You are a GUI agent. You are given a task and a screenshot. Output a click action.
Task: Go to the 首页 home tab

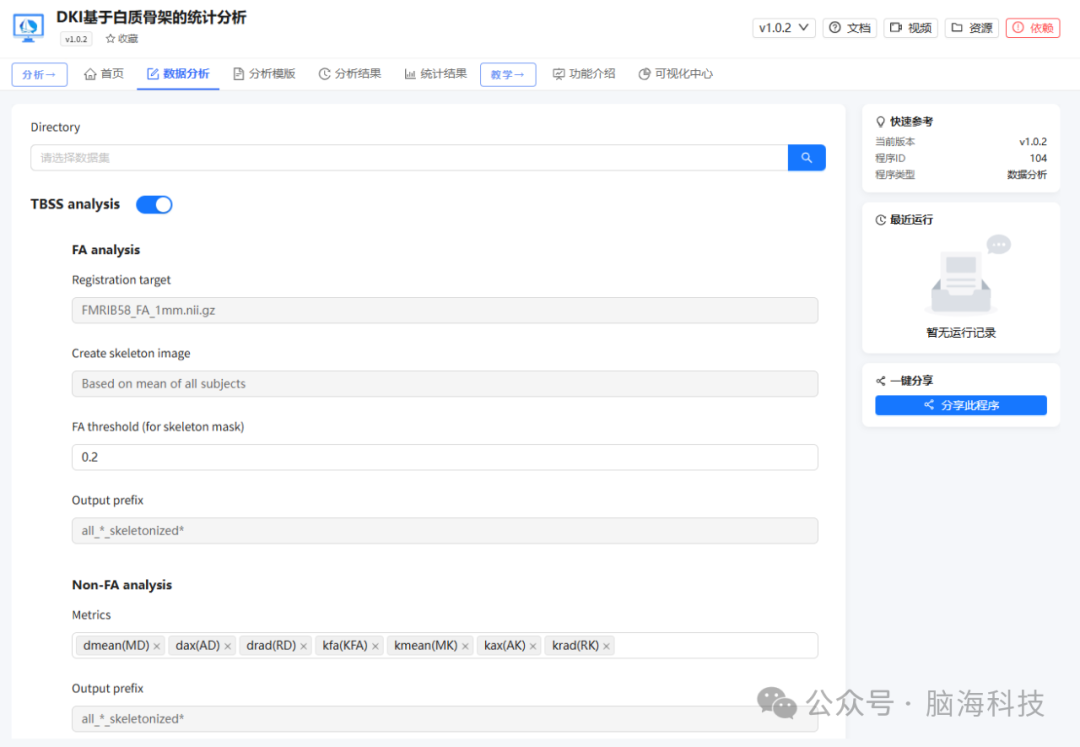[x=104, y=74]
